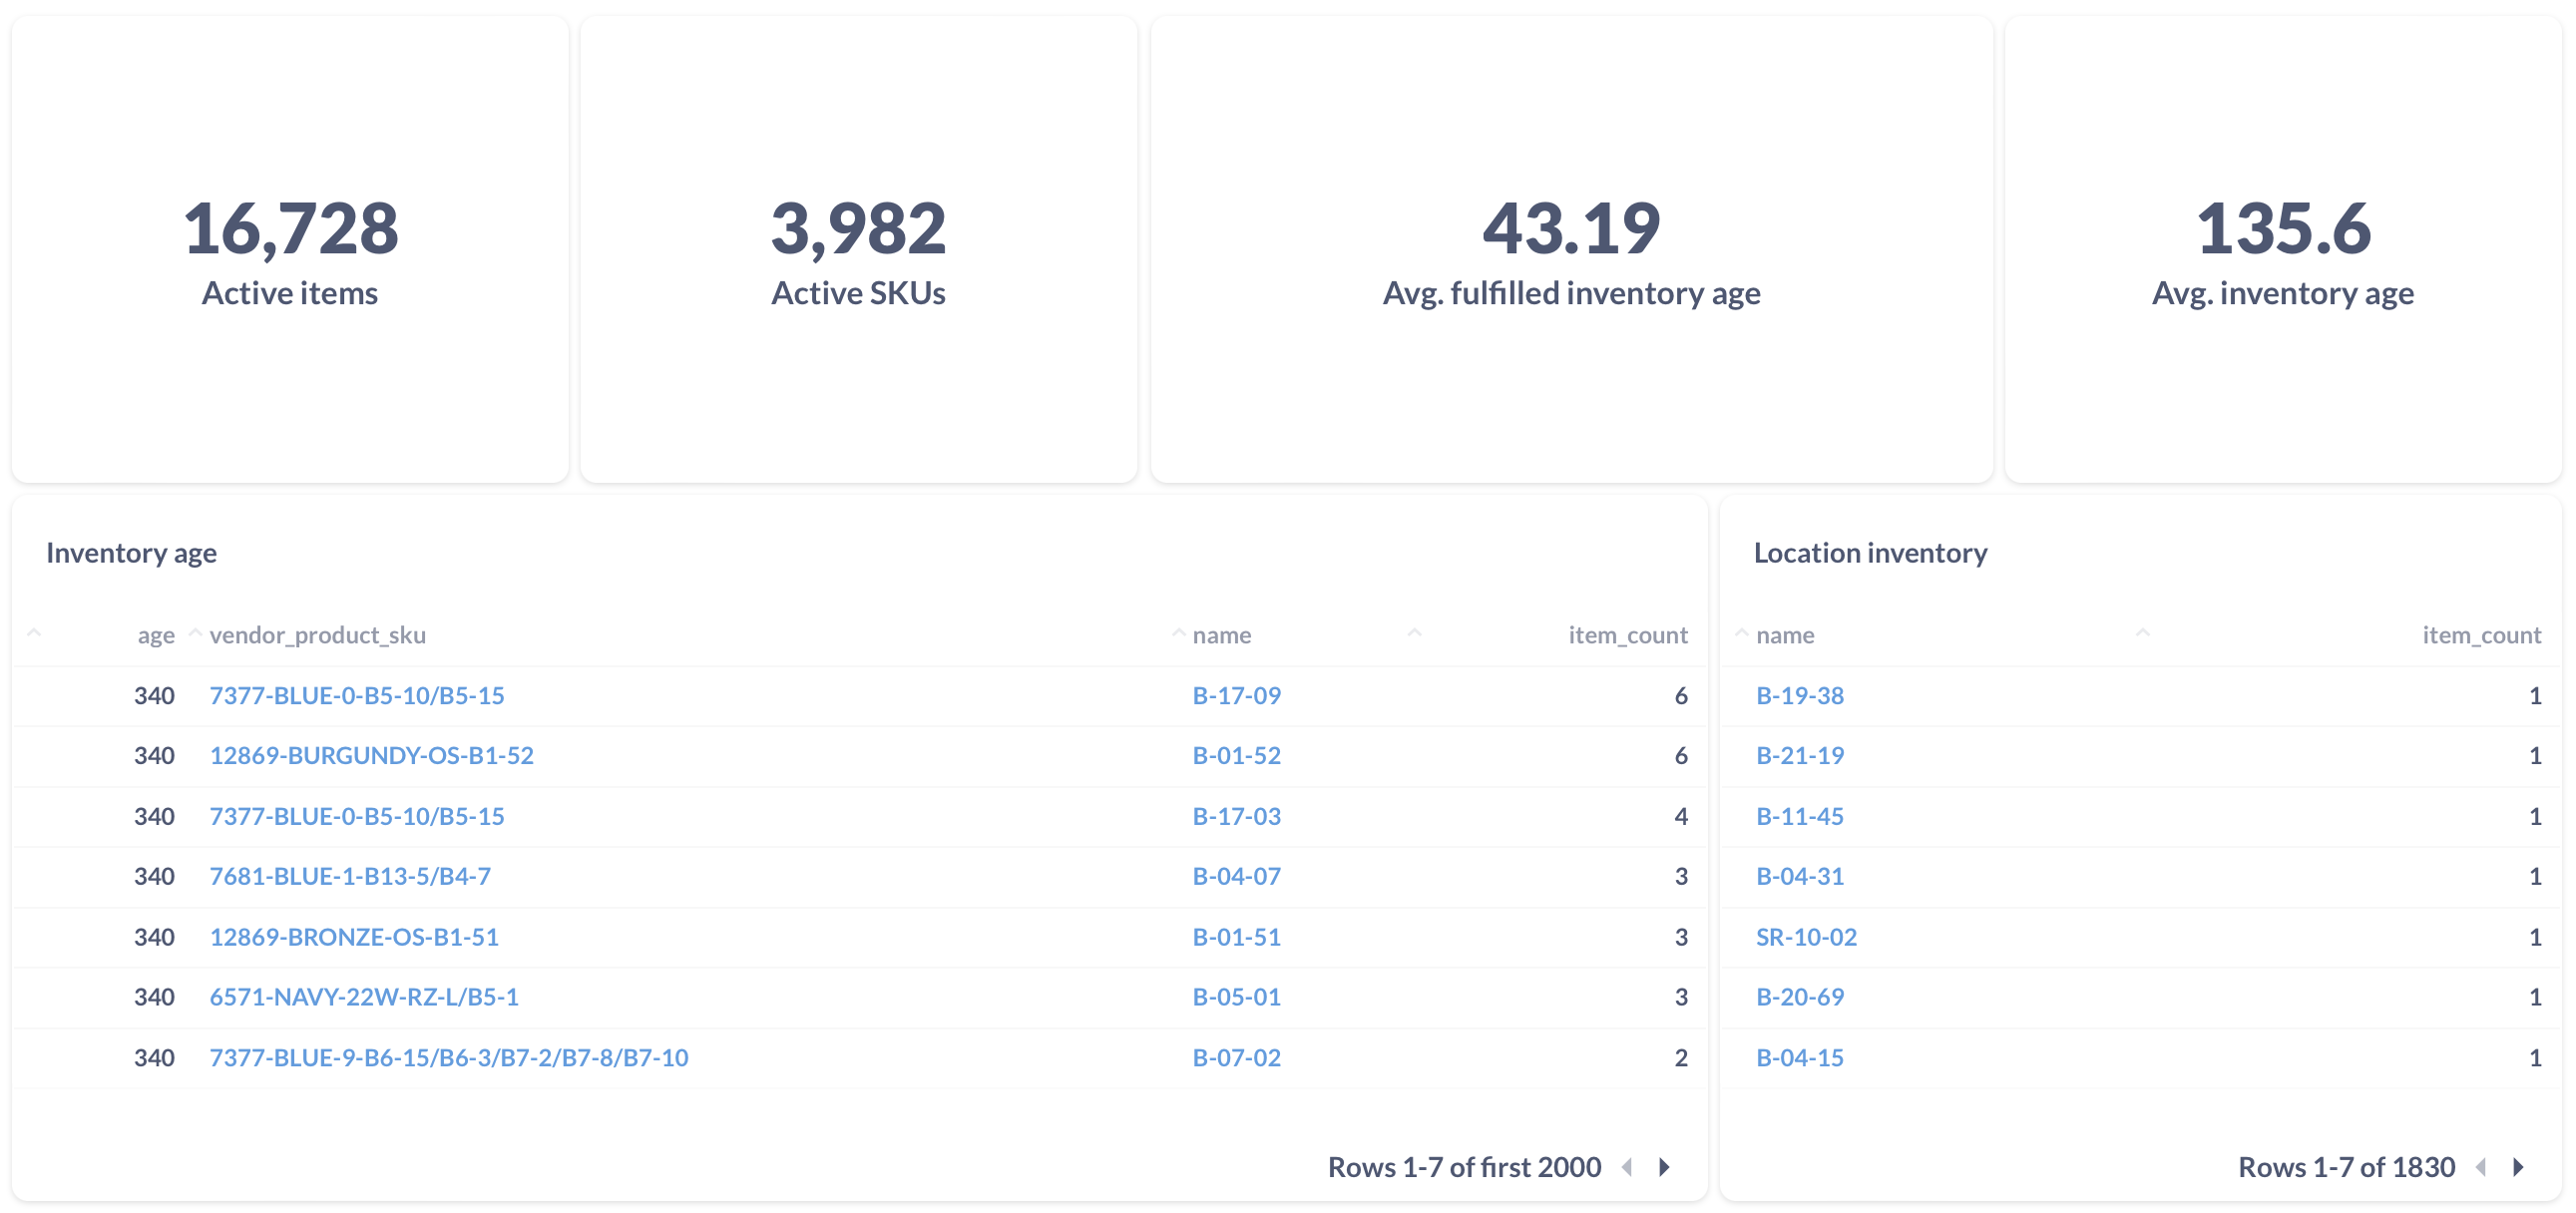Open location SR-10-02 in Location inventory
Viewport: 2576px width, 1213px height.
click(1806, 937)
